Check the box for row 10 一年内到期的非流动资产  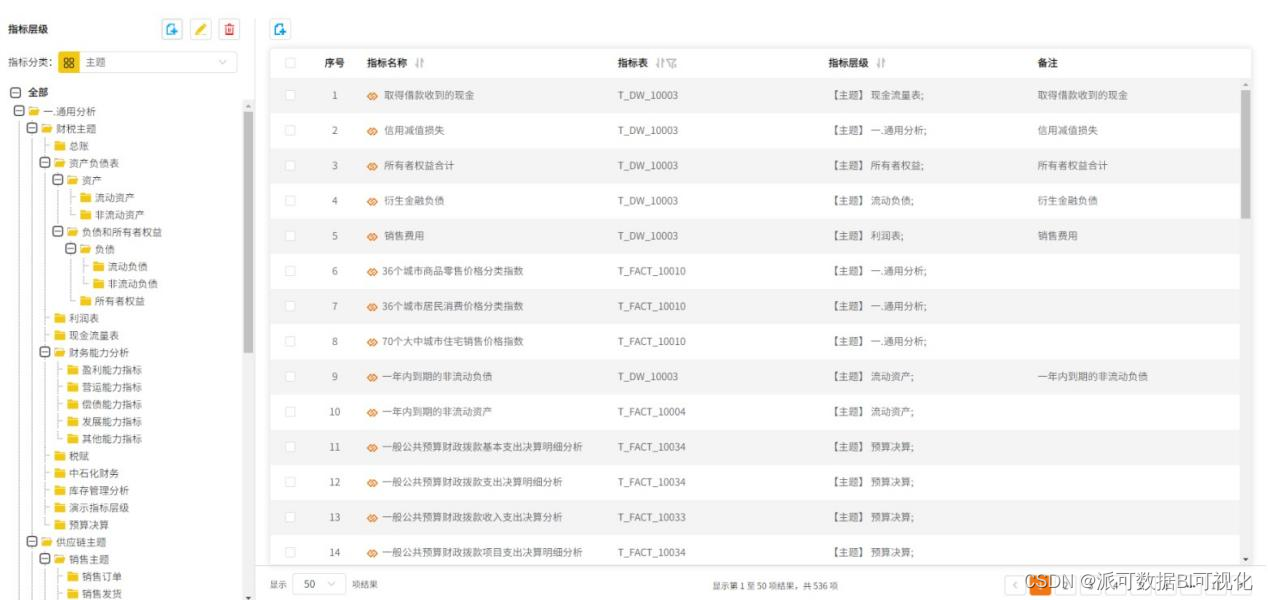tap(290, 412)
